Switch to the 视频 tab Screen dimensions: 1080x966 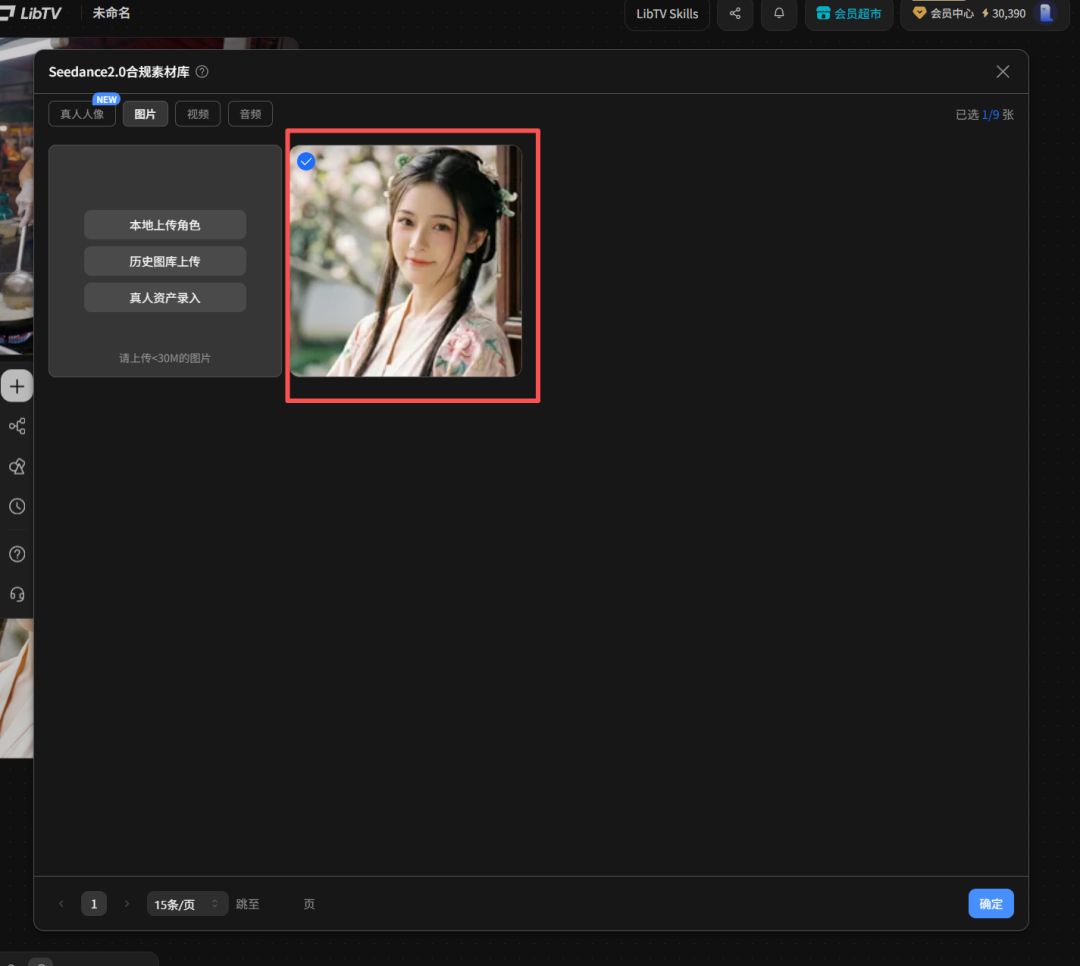197,114
